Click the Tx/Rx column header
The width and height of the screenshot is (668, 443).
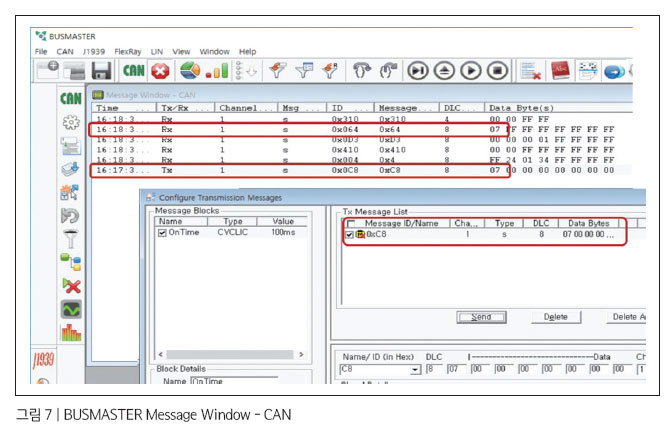pyautogui.click(x=186, y=108)
